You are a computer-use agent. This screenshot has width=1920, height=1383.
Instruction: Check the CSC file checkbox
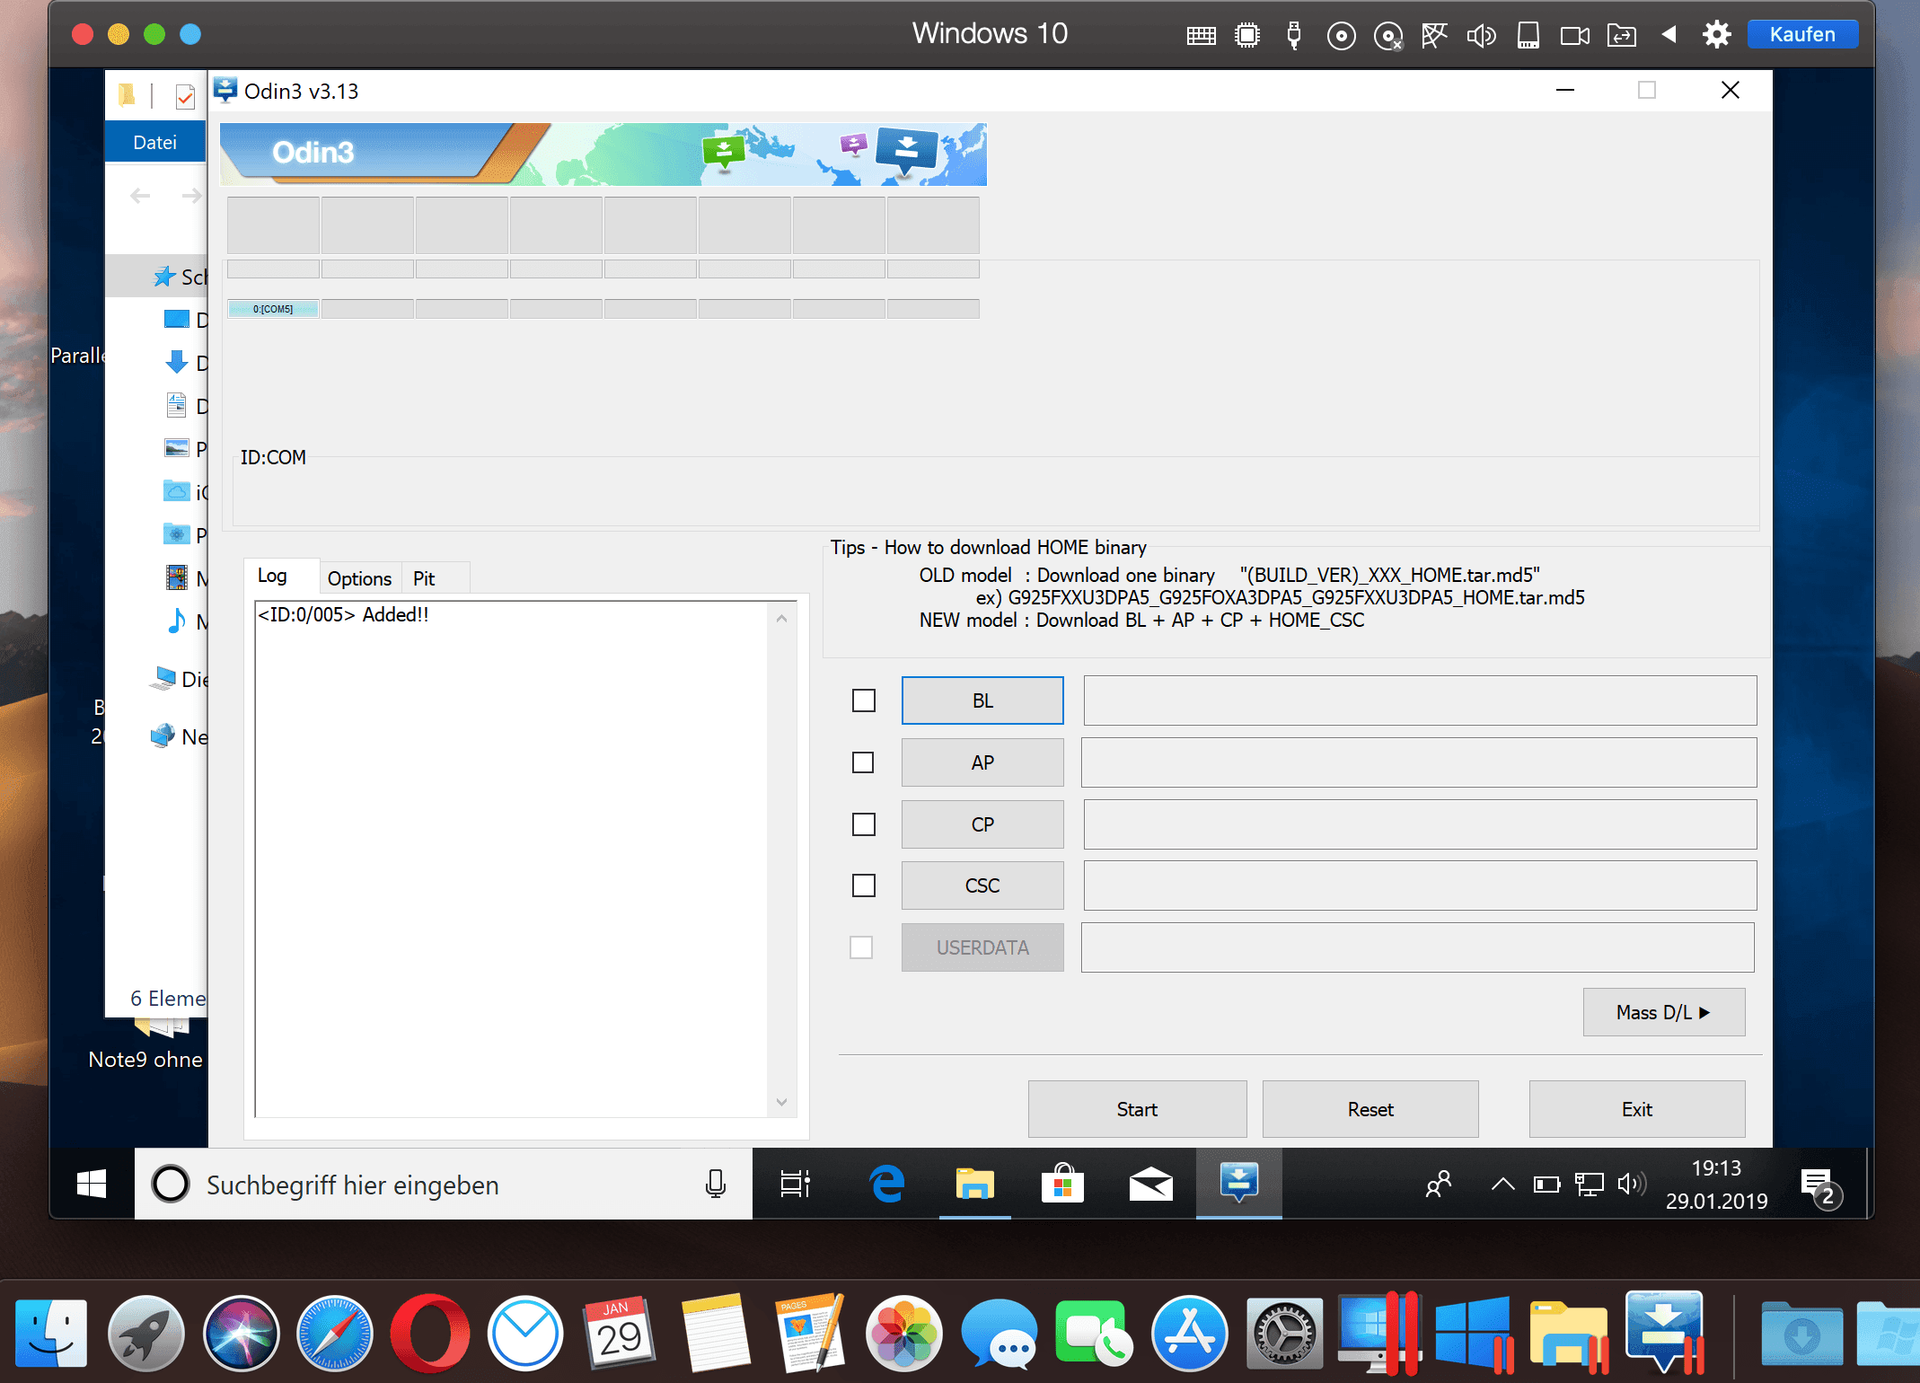tap(864, 886)
